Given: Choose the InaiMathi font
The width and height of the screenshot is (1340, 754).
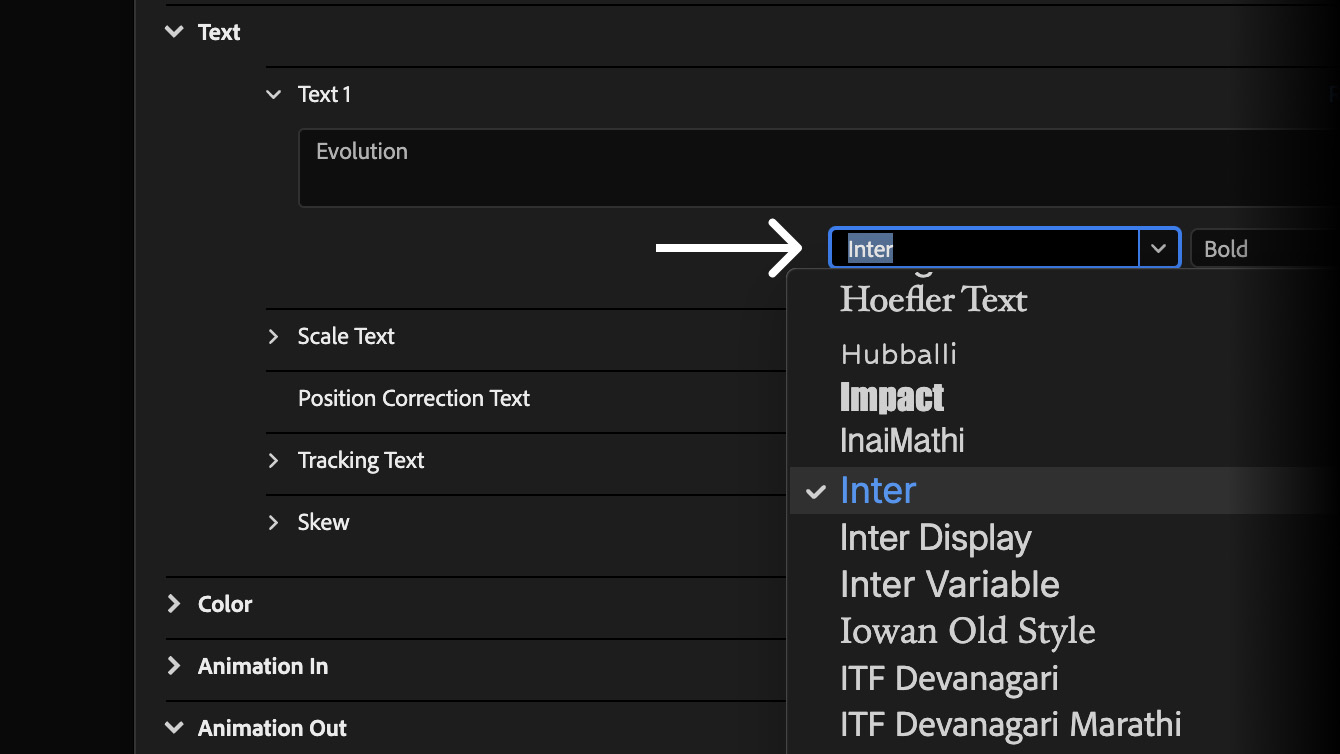Looking at the screenshot, I should (902, 440).
